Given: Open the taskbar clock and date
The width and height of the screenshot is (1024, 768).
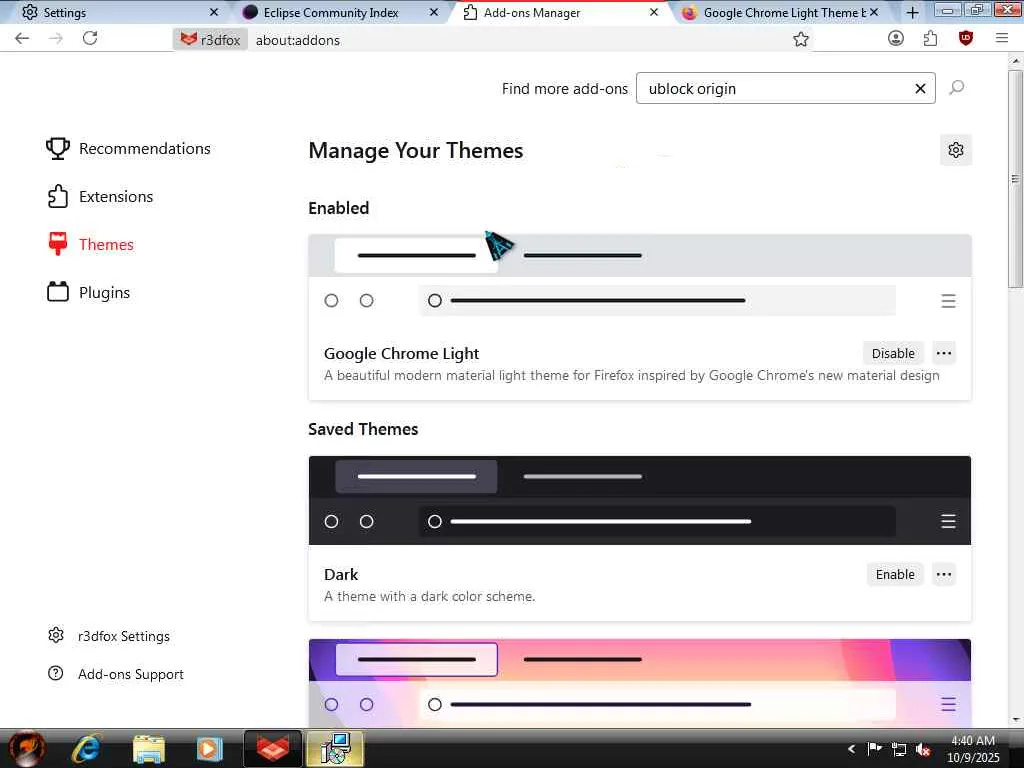Looking at the screenshot, I should point(973,749).
